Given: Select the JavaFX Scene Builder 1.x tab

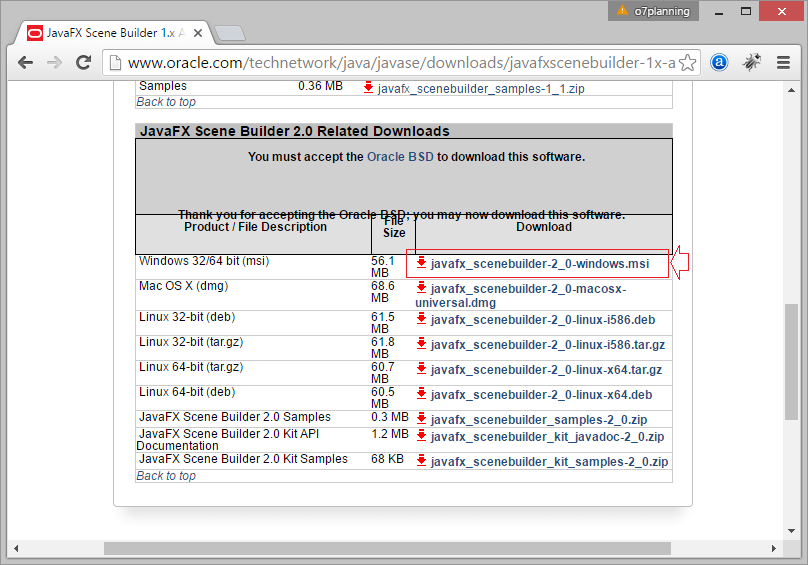Looking at the screenshot, I should coord(114,33).
